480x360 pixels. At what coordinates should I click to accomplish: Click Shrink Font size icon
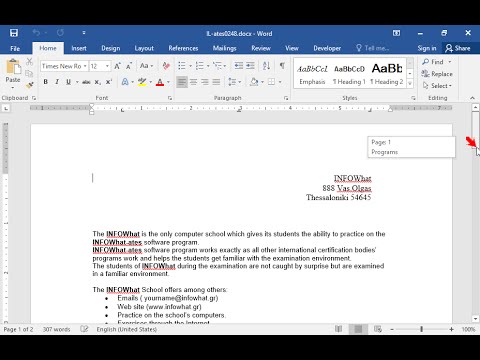point(129,66)
